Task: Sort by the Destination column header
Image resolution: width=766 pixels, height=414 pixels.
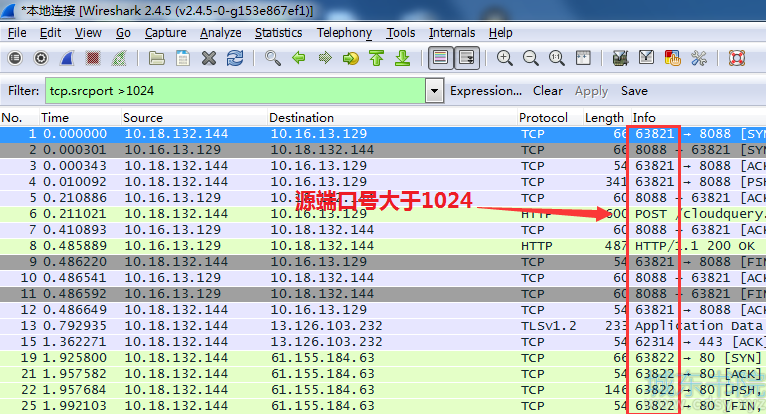Action: click(x=392, y=118)
